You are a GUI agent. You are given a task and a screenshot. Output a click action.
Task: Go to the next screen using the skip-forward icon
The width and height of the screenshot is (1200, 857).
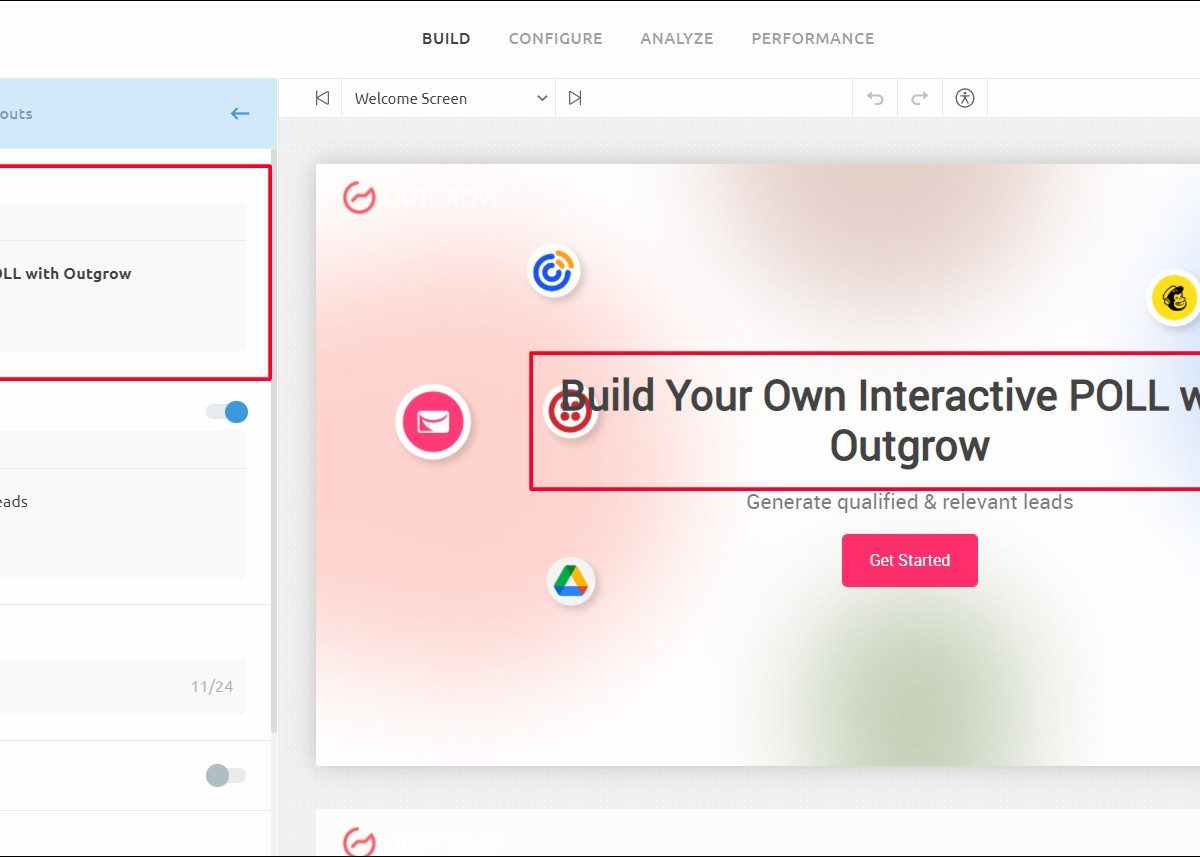[x=575, y=98]
